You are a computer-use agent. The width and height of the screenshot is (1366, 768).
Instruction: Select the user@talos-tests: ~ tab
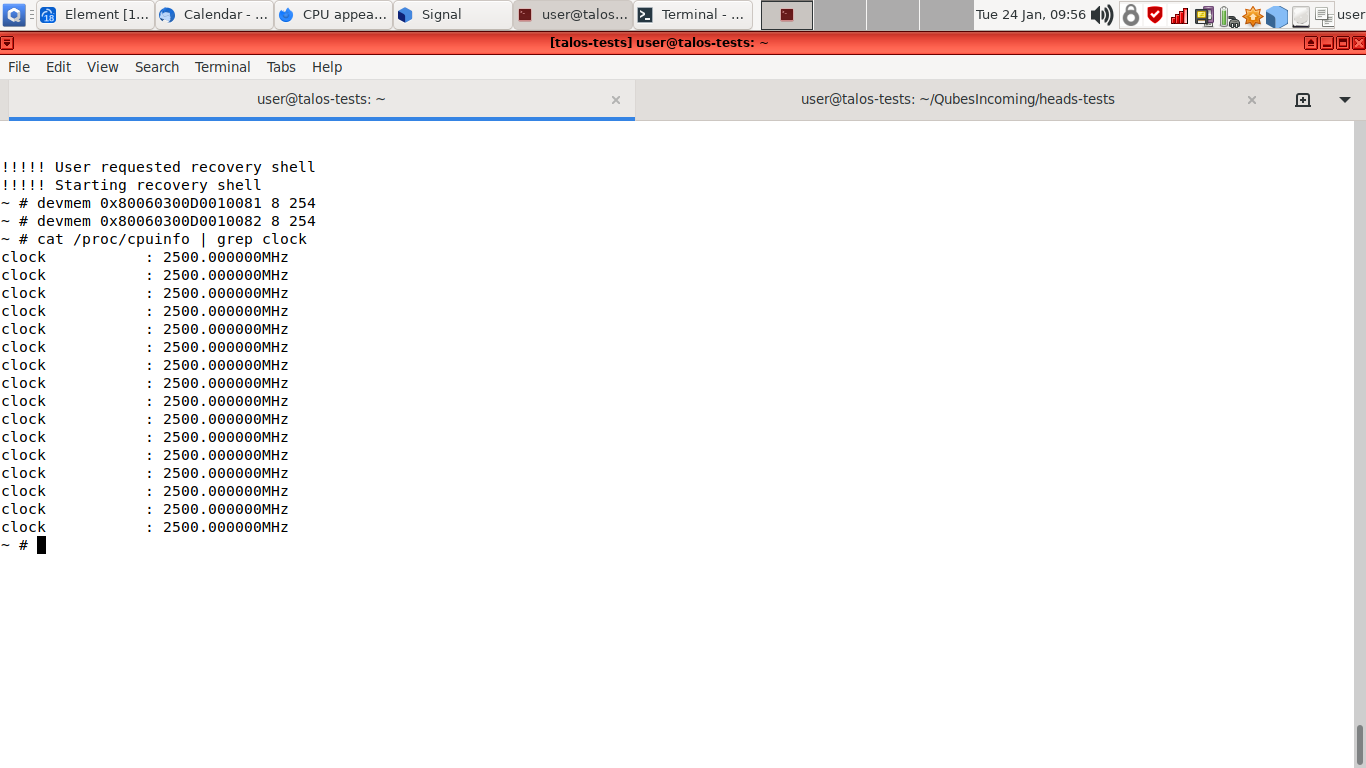click(321, 99)
